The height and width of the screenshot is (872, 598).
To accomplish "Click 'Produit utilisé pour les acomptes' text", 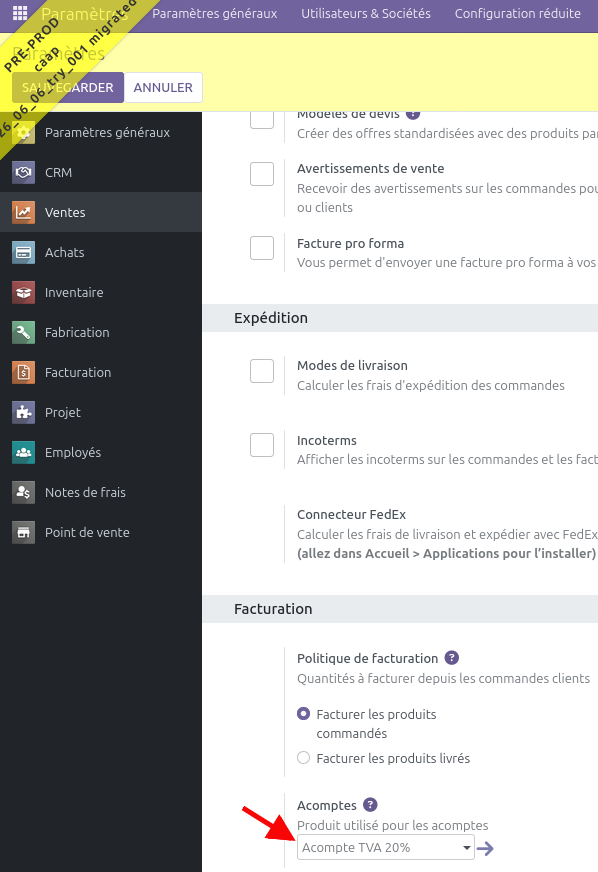I will [x=393, y=825].
